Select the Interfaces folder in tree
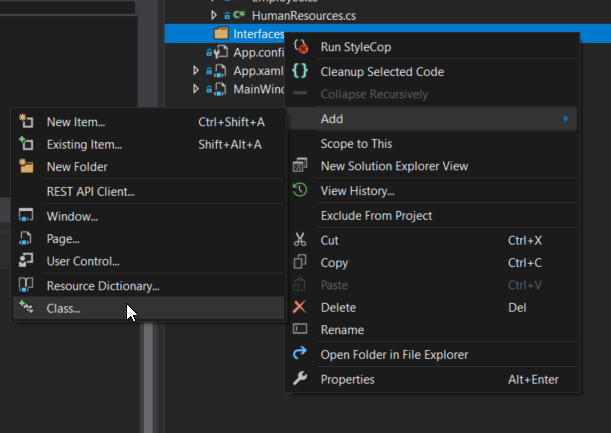This screenshot has height=433, width=611. 257,33
